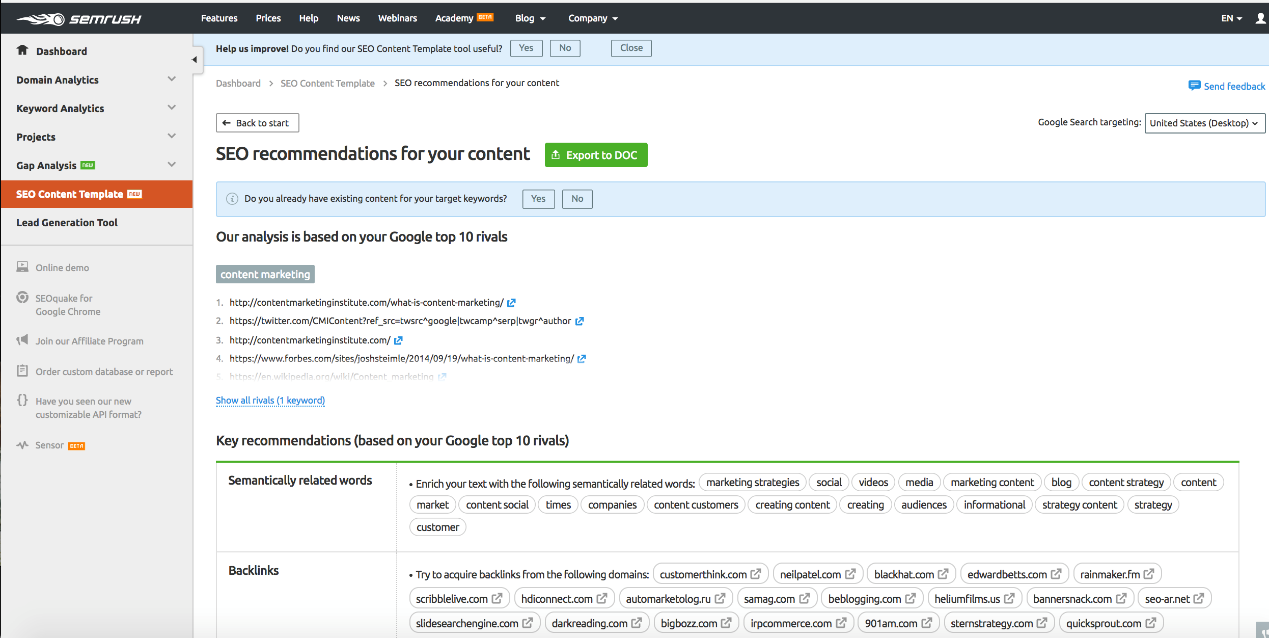This screenshot has height=638, width=1269.
Task: Select SEO Content Template in sidebar
Action: click(x=70, y=194)
